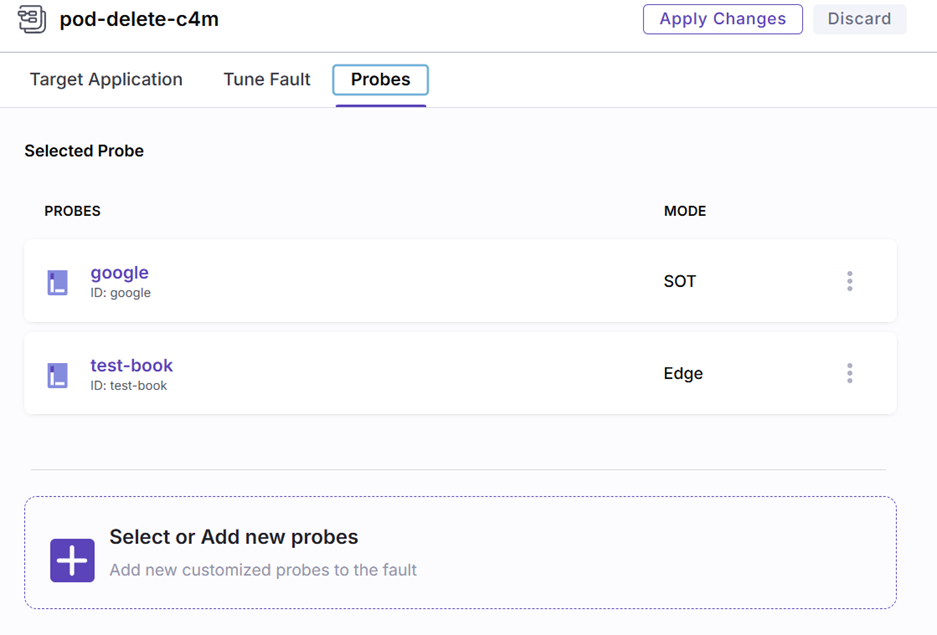Click the MODE column header
This screenshot has height=635, width=937.
tap(684, 211)
